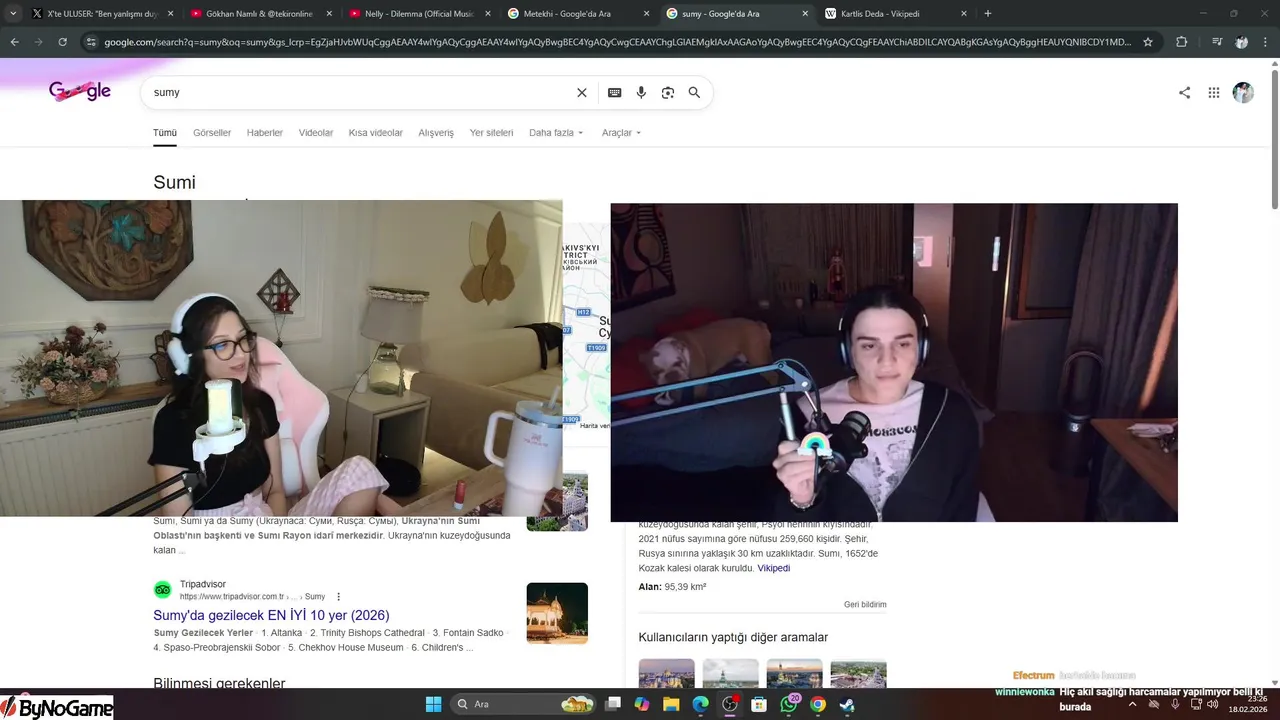Screen dimensions: 1280x720
Task: View site information icon in address bar
Action: (x=91, y=42)
